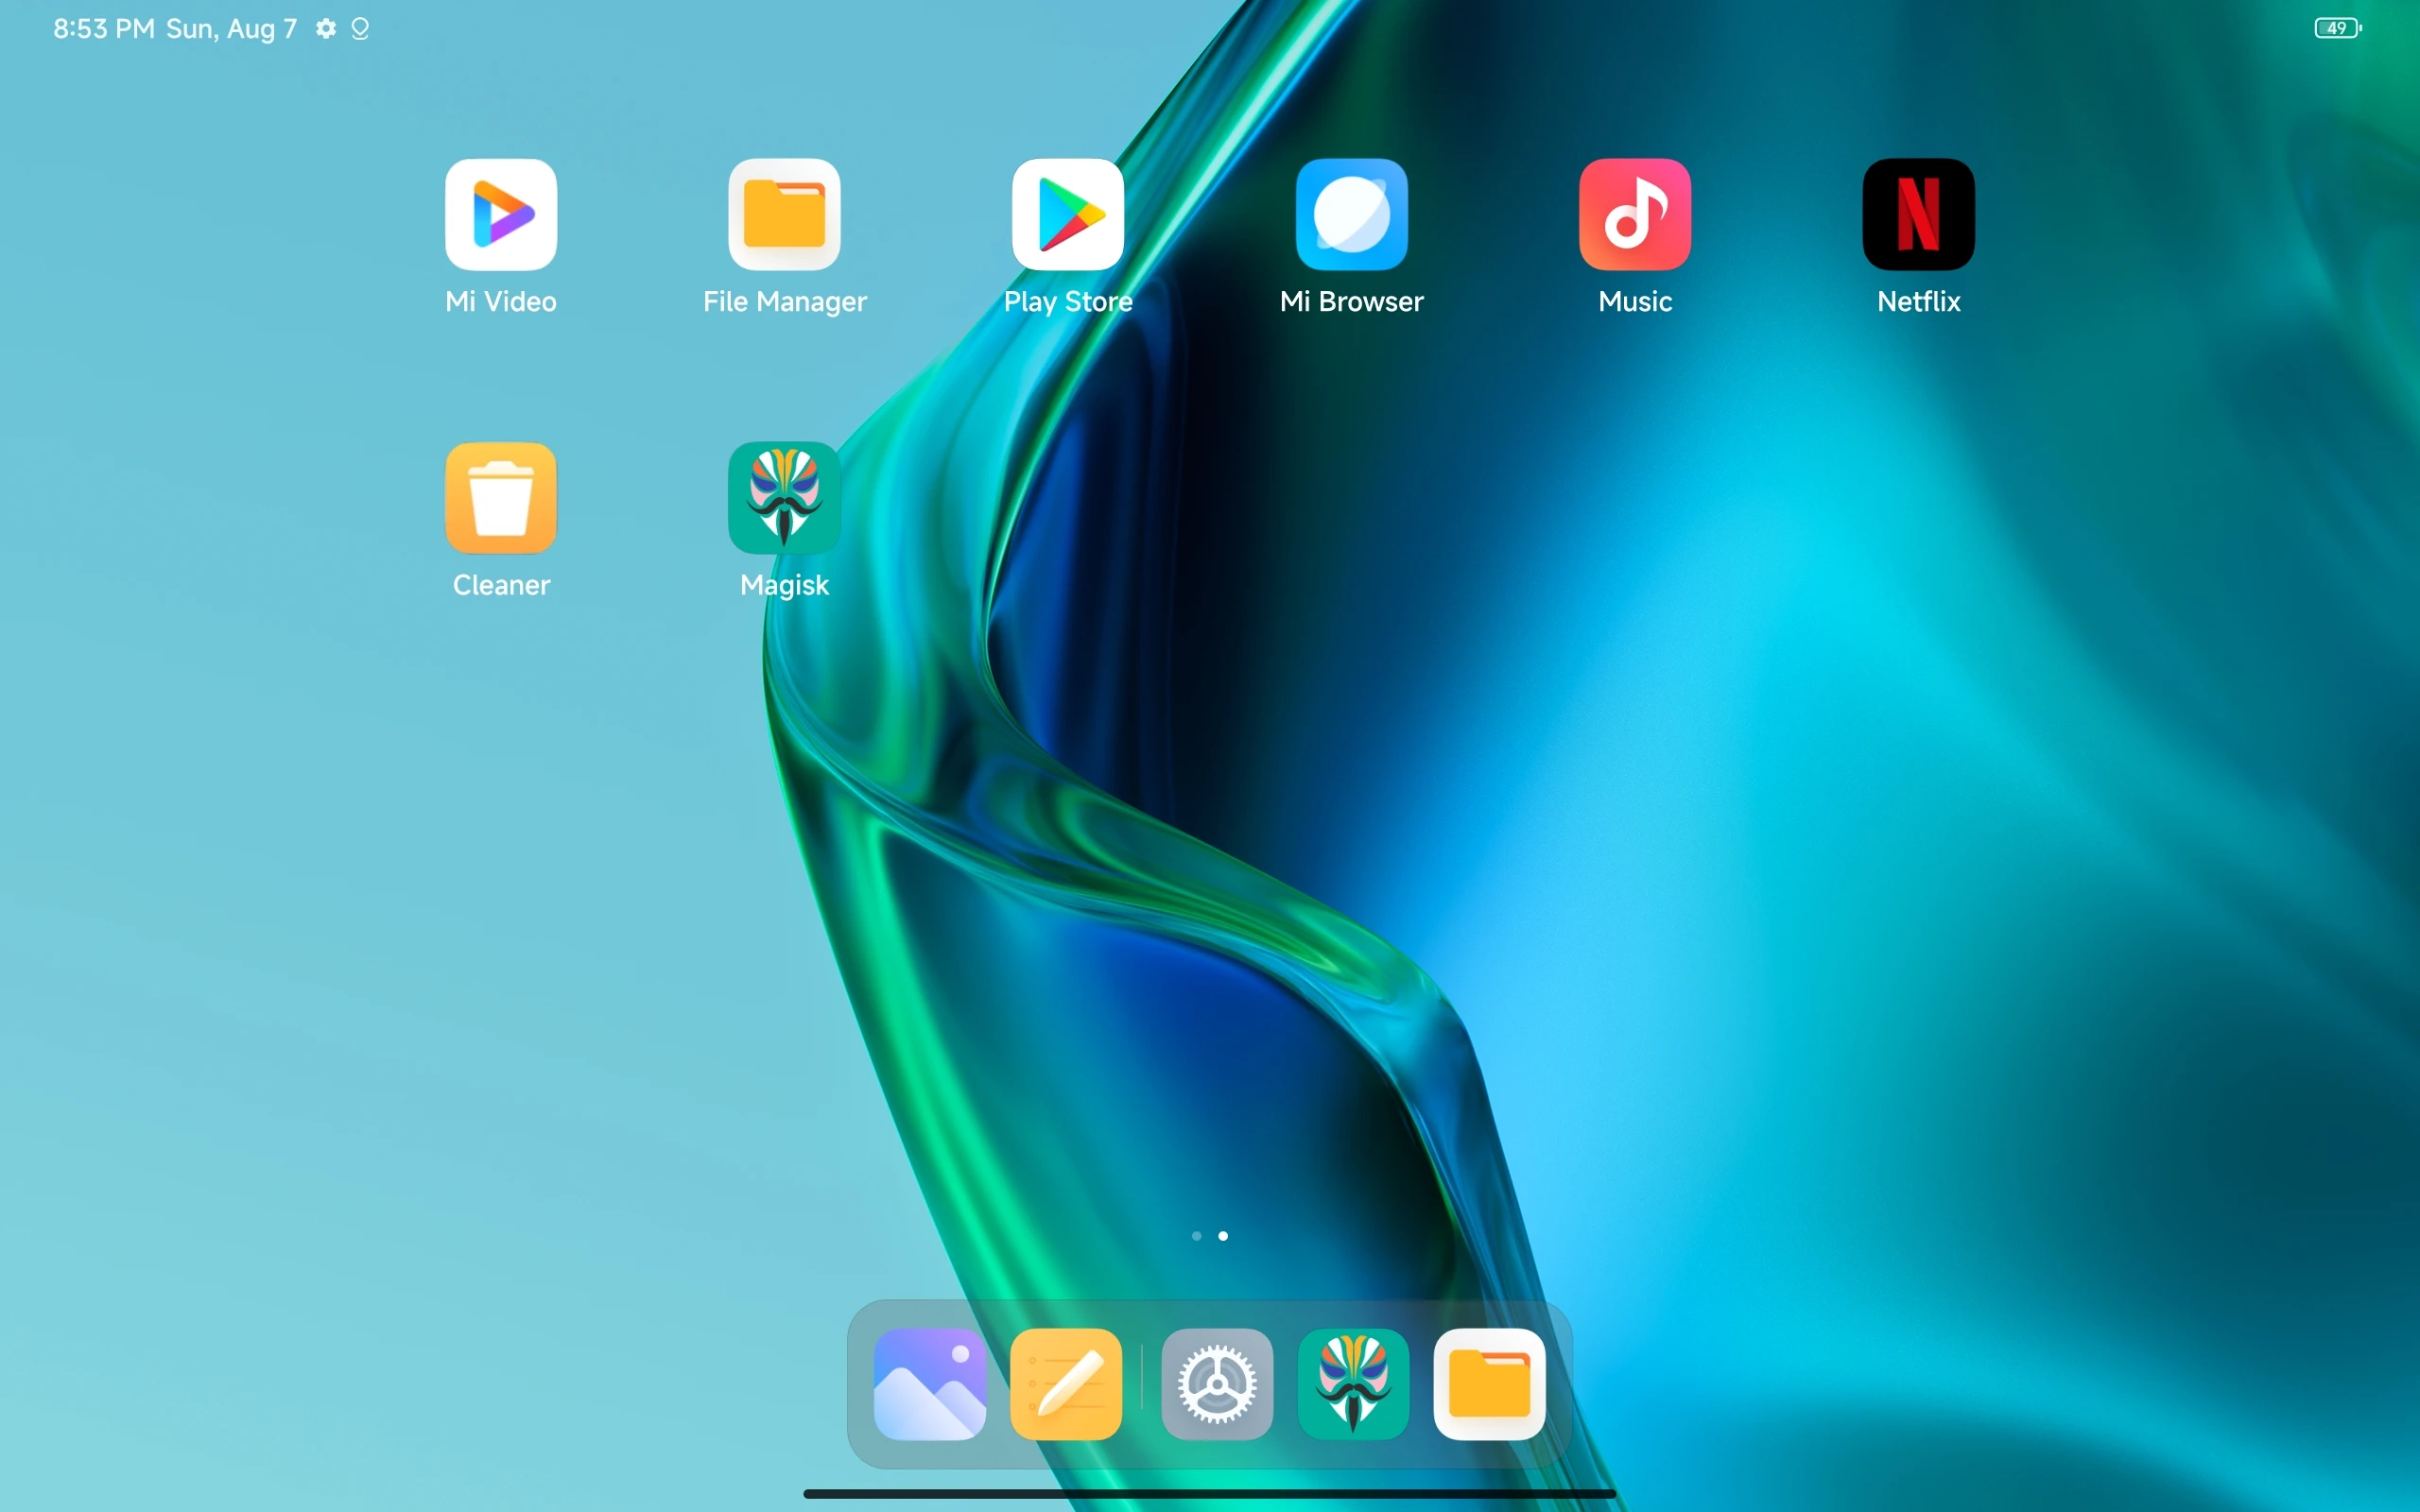Tap the status bar icon right of the gear
2420x1512 pixels.
pos(360,29)
